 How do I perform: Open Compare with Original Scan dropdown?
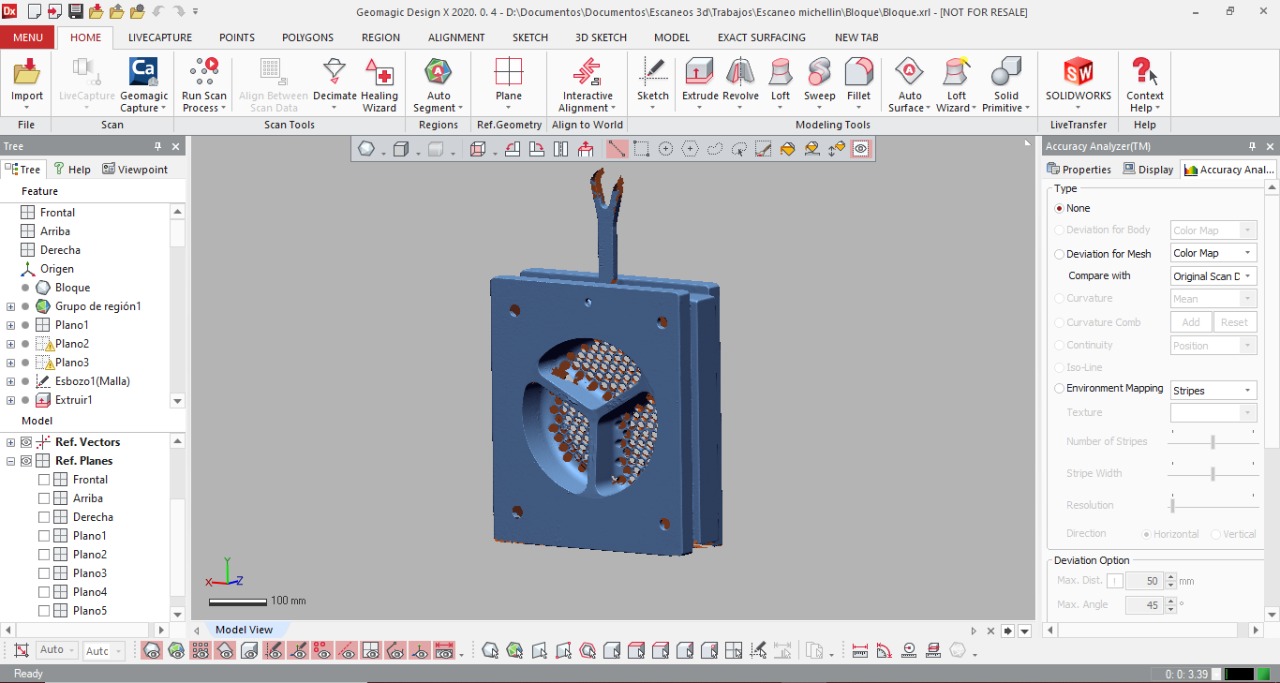click(1213, 276)
